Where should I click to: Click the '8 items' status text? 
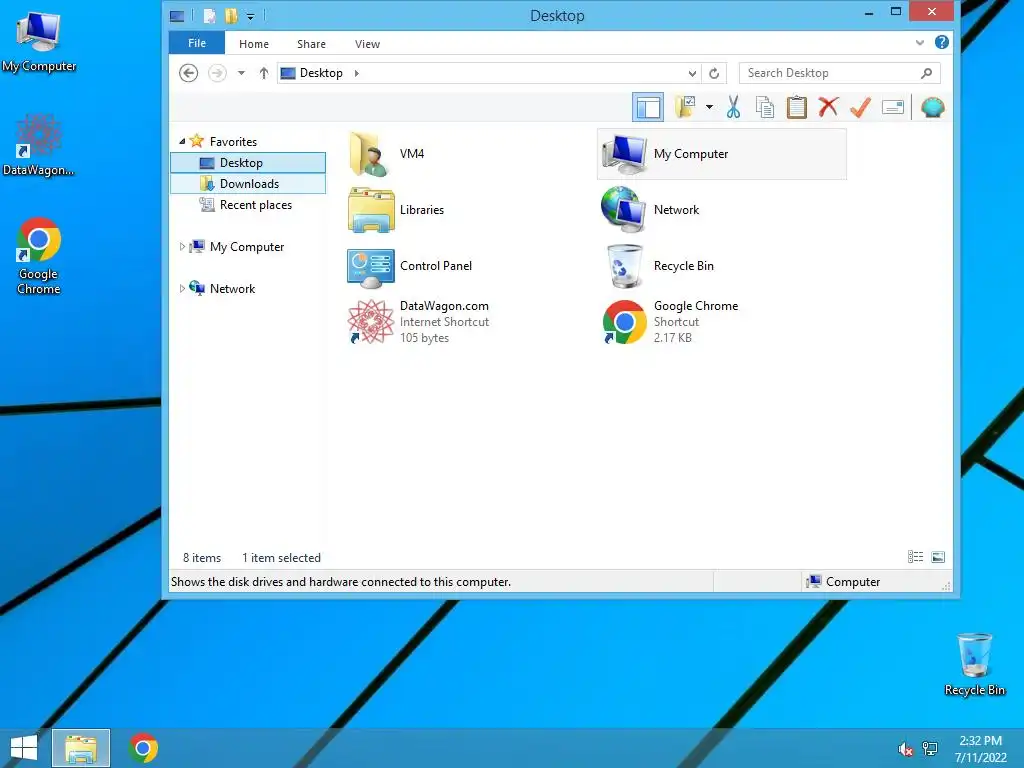coord(202,558)
